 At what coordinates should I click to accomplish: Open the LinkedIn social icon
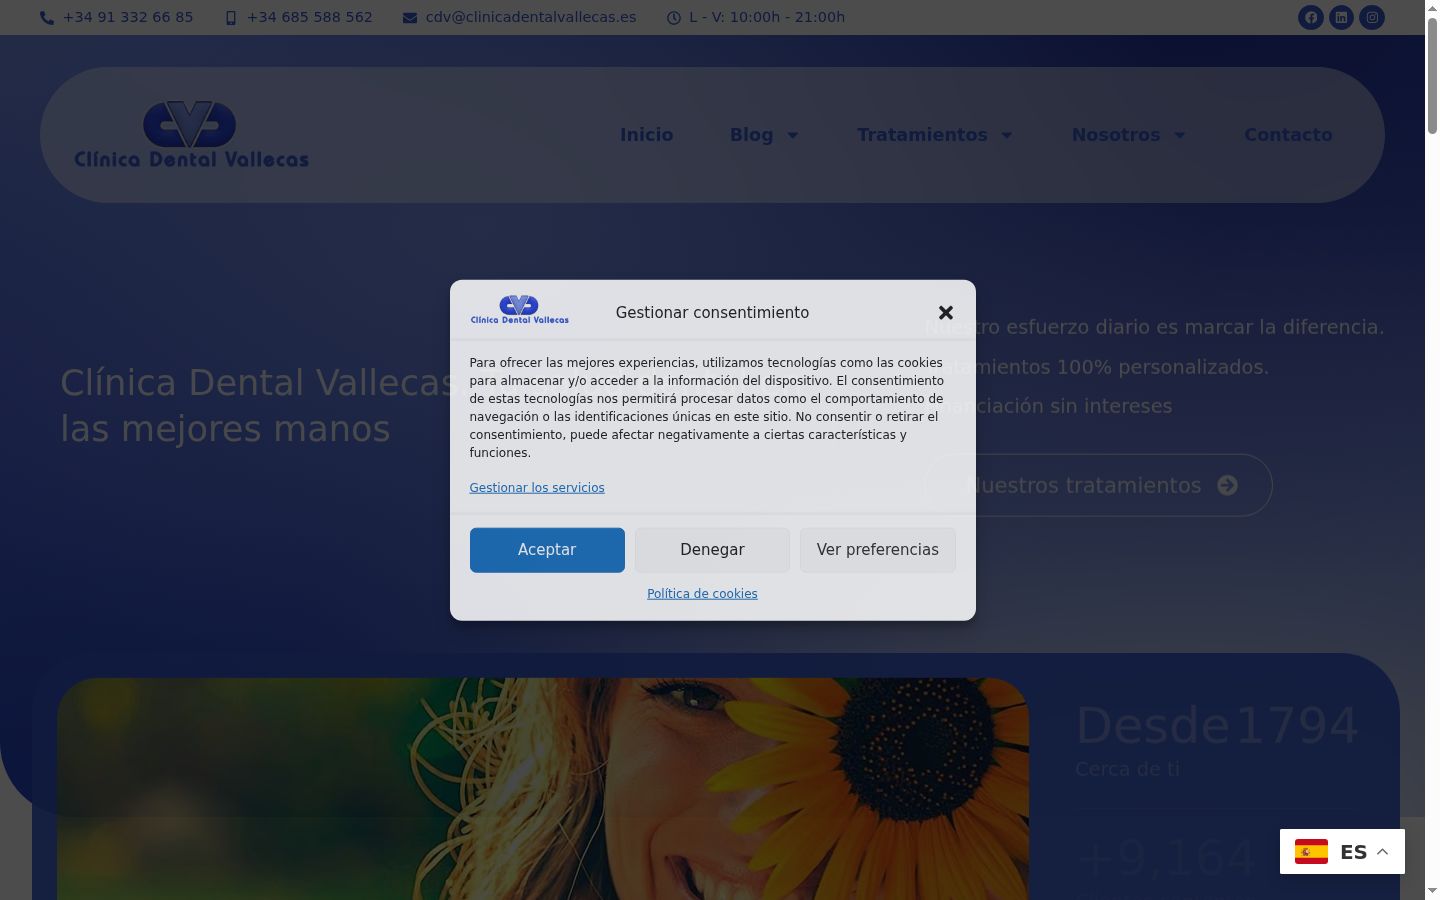[x=1341, y=17]
